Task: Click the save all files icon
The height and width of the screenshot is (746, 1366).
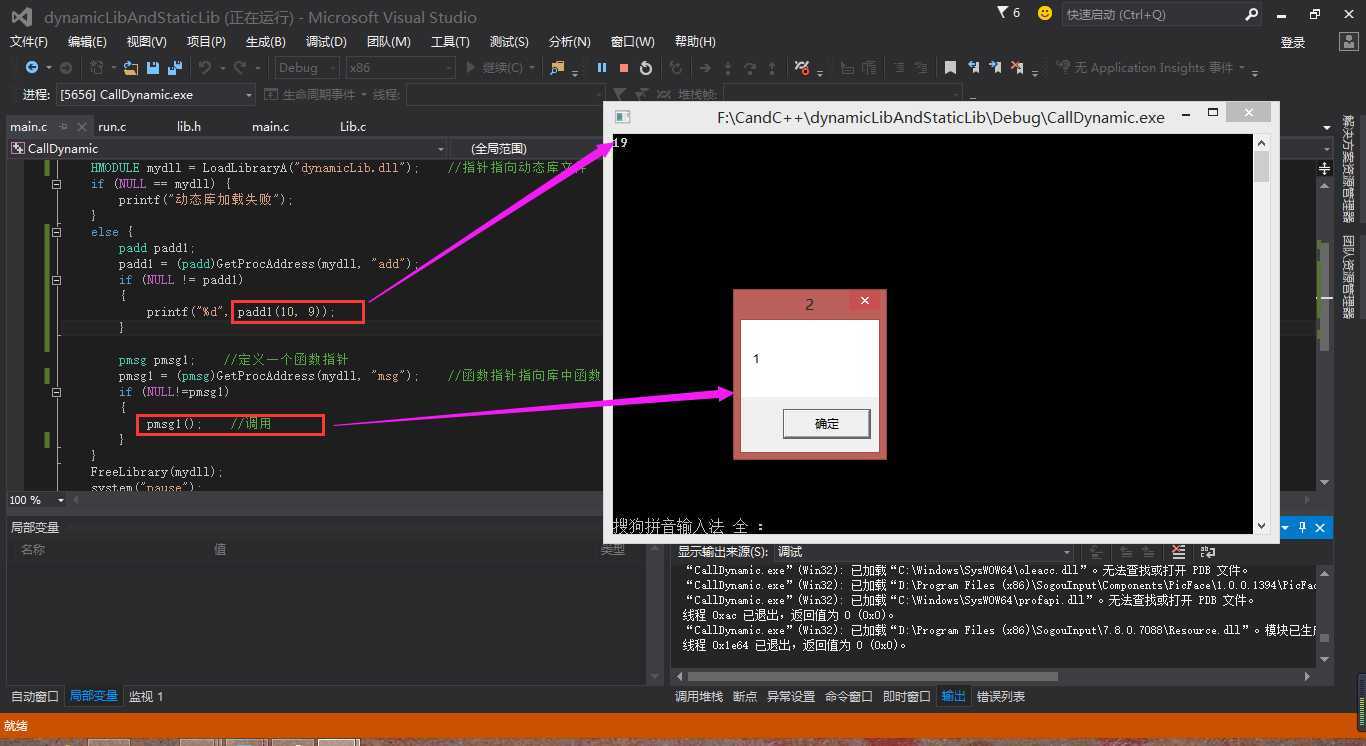Action: [x=174, y=68]
